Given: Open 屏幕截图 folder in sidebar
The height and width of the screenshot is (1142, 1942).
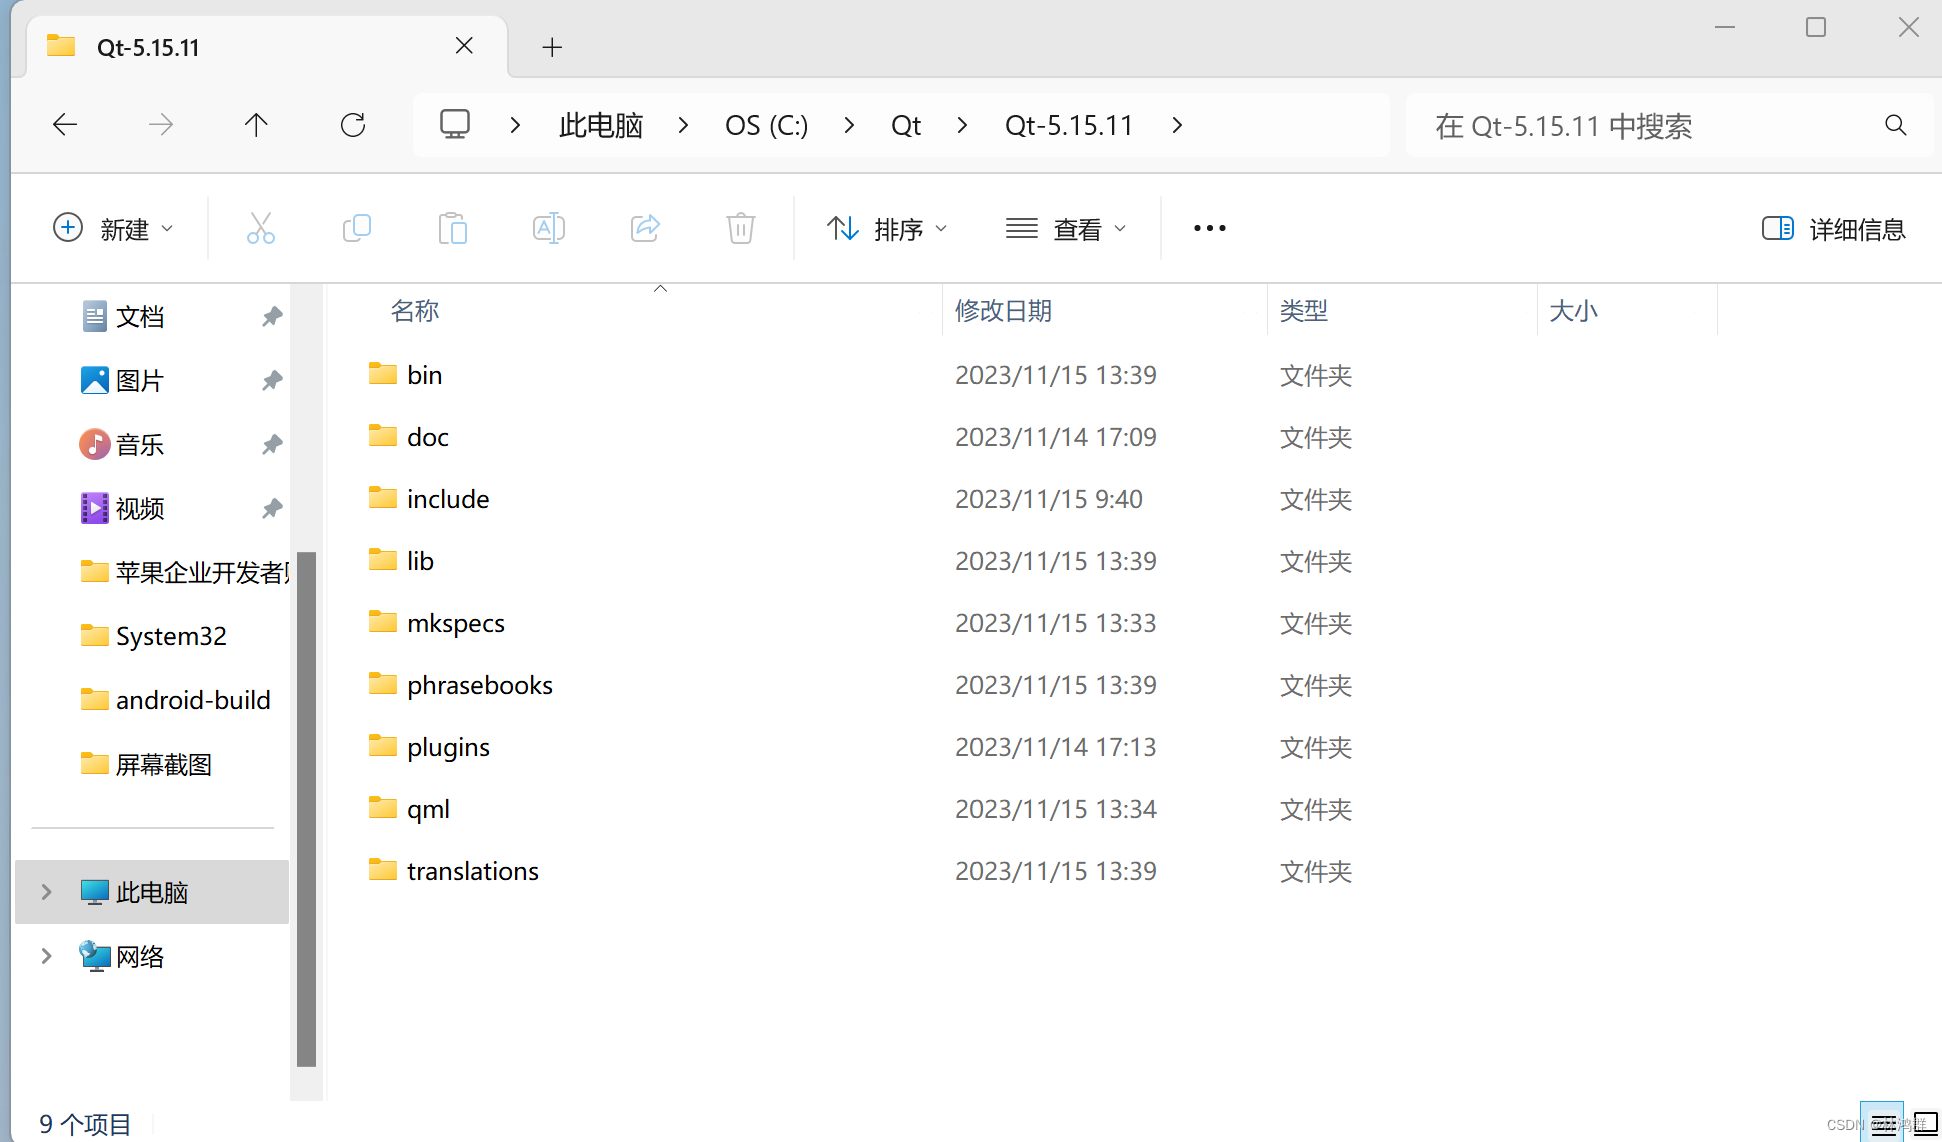Looking at the screenshot, I should [x=146, y=764].
